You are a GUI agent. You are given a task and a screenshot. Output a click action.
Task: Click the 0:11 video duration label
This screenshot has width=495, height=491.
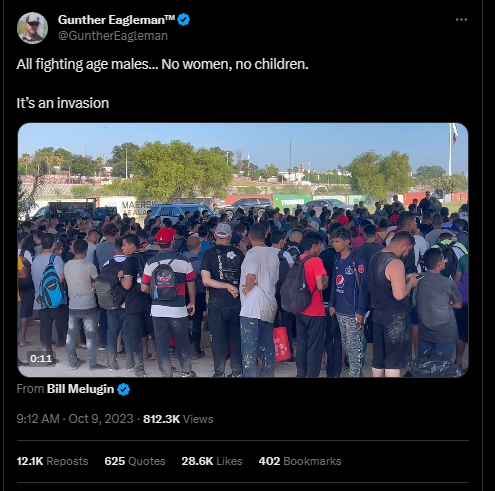41,358
